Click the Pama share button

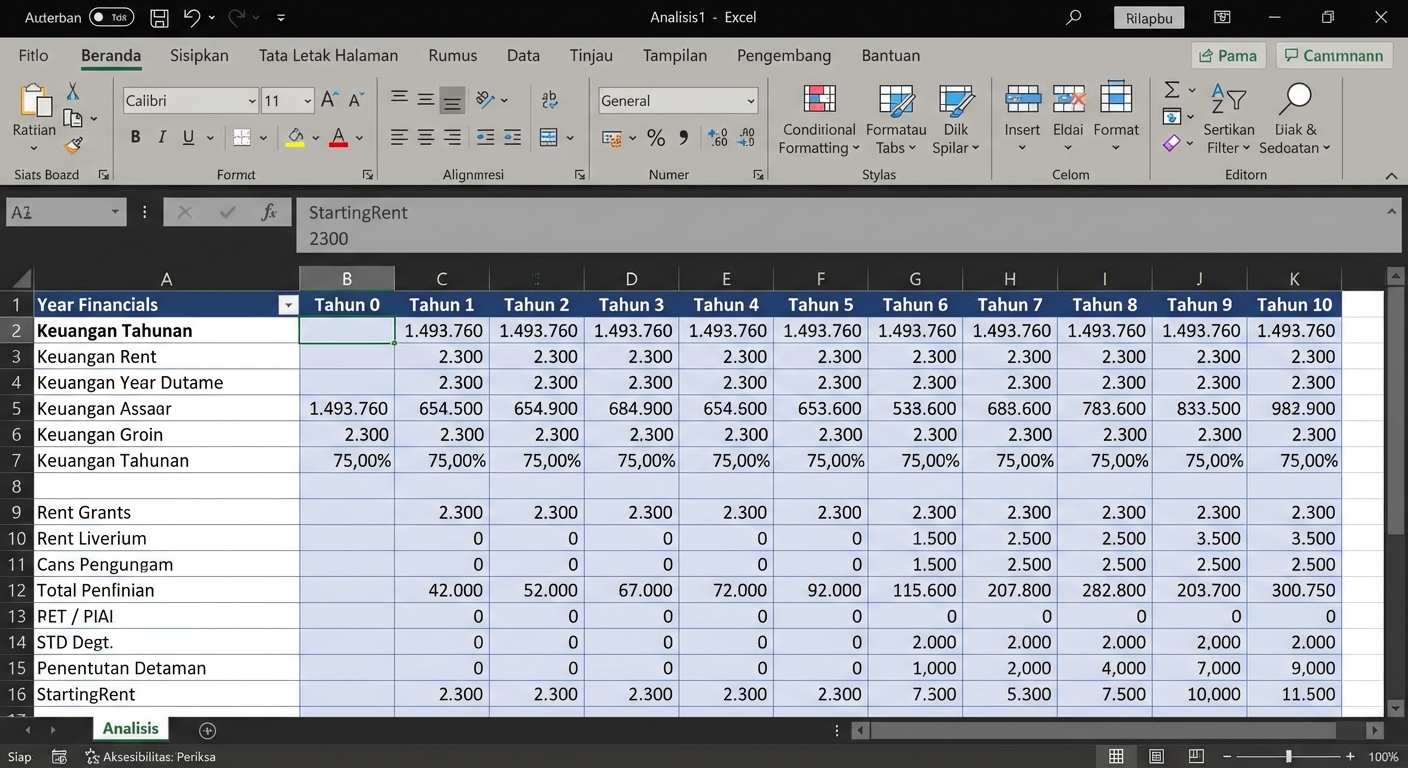1228,56
